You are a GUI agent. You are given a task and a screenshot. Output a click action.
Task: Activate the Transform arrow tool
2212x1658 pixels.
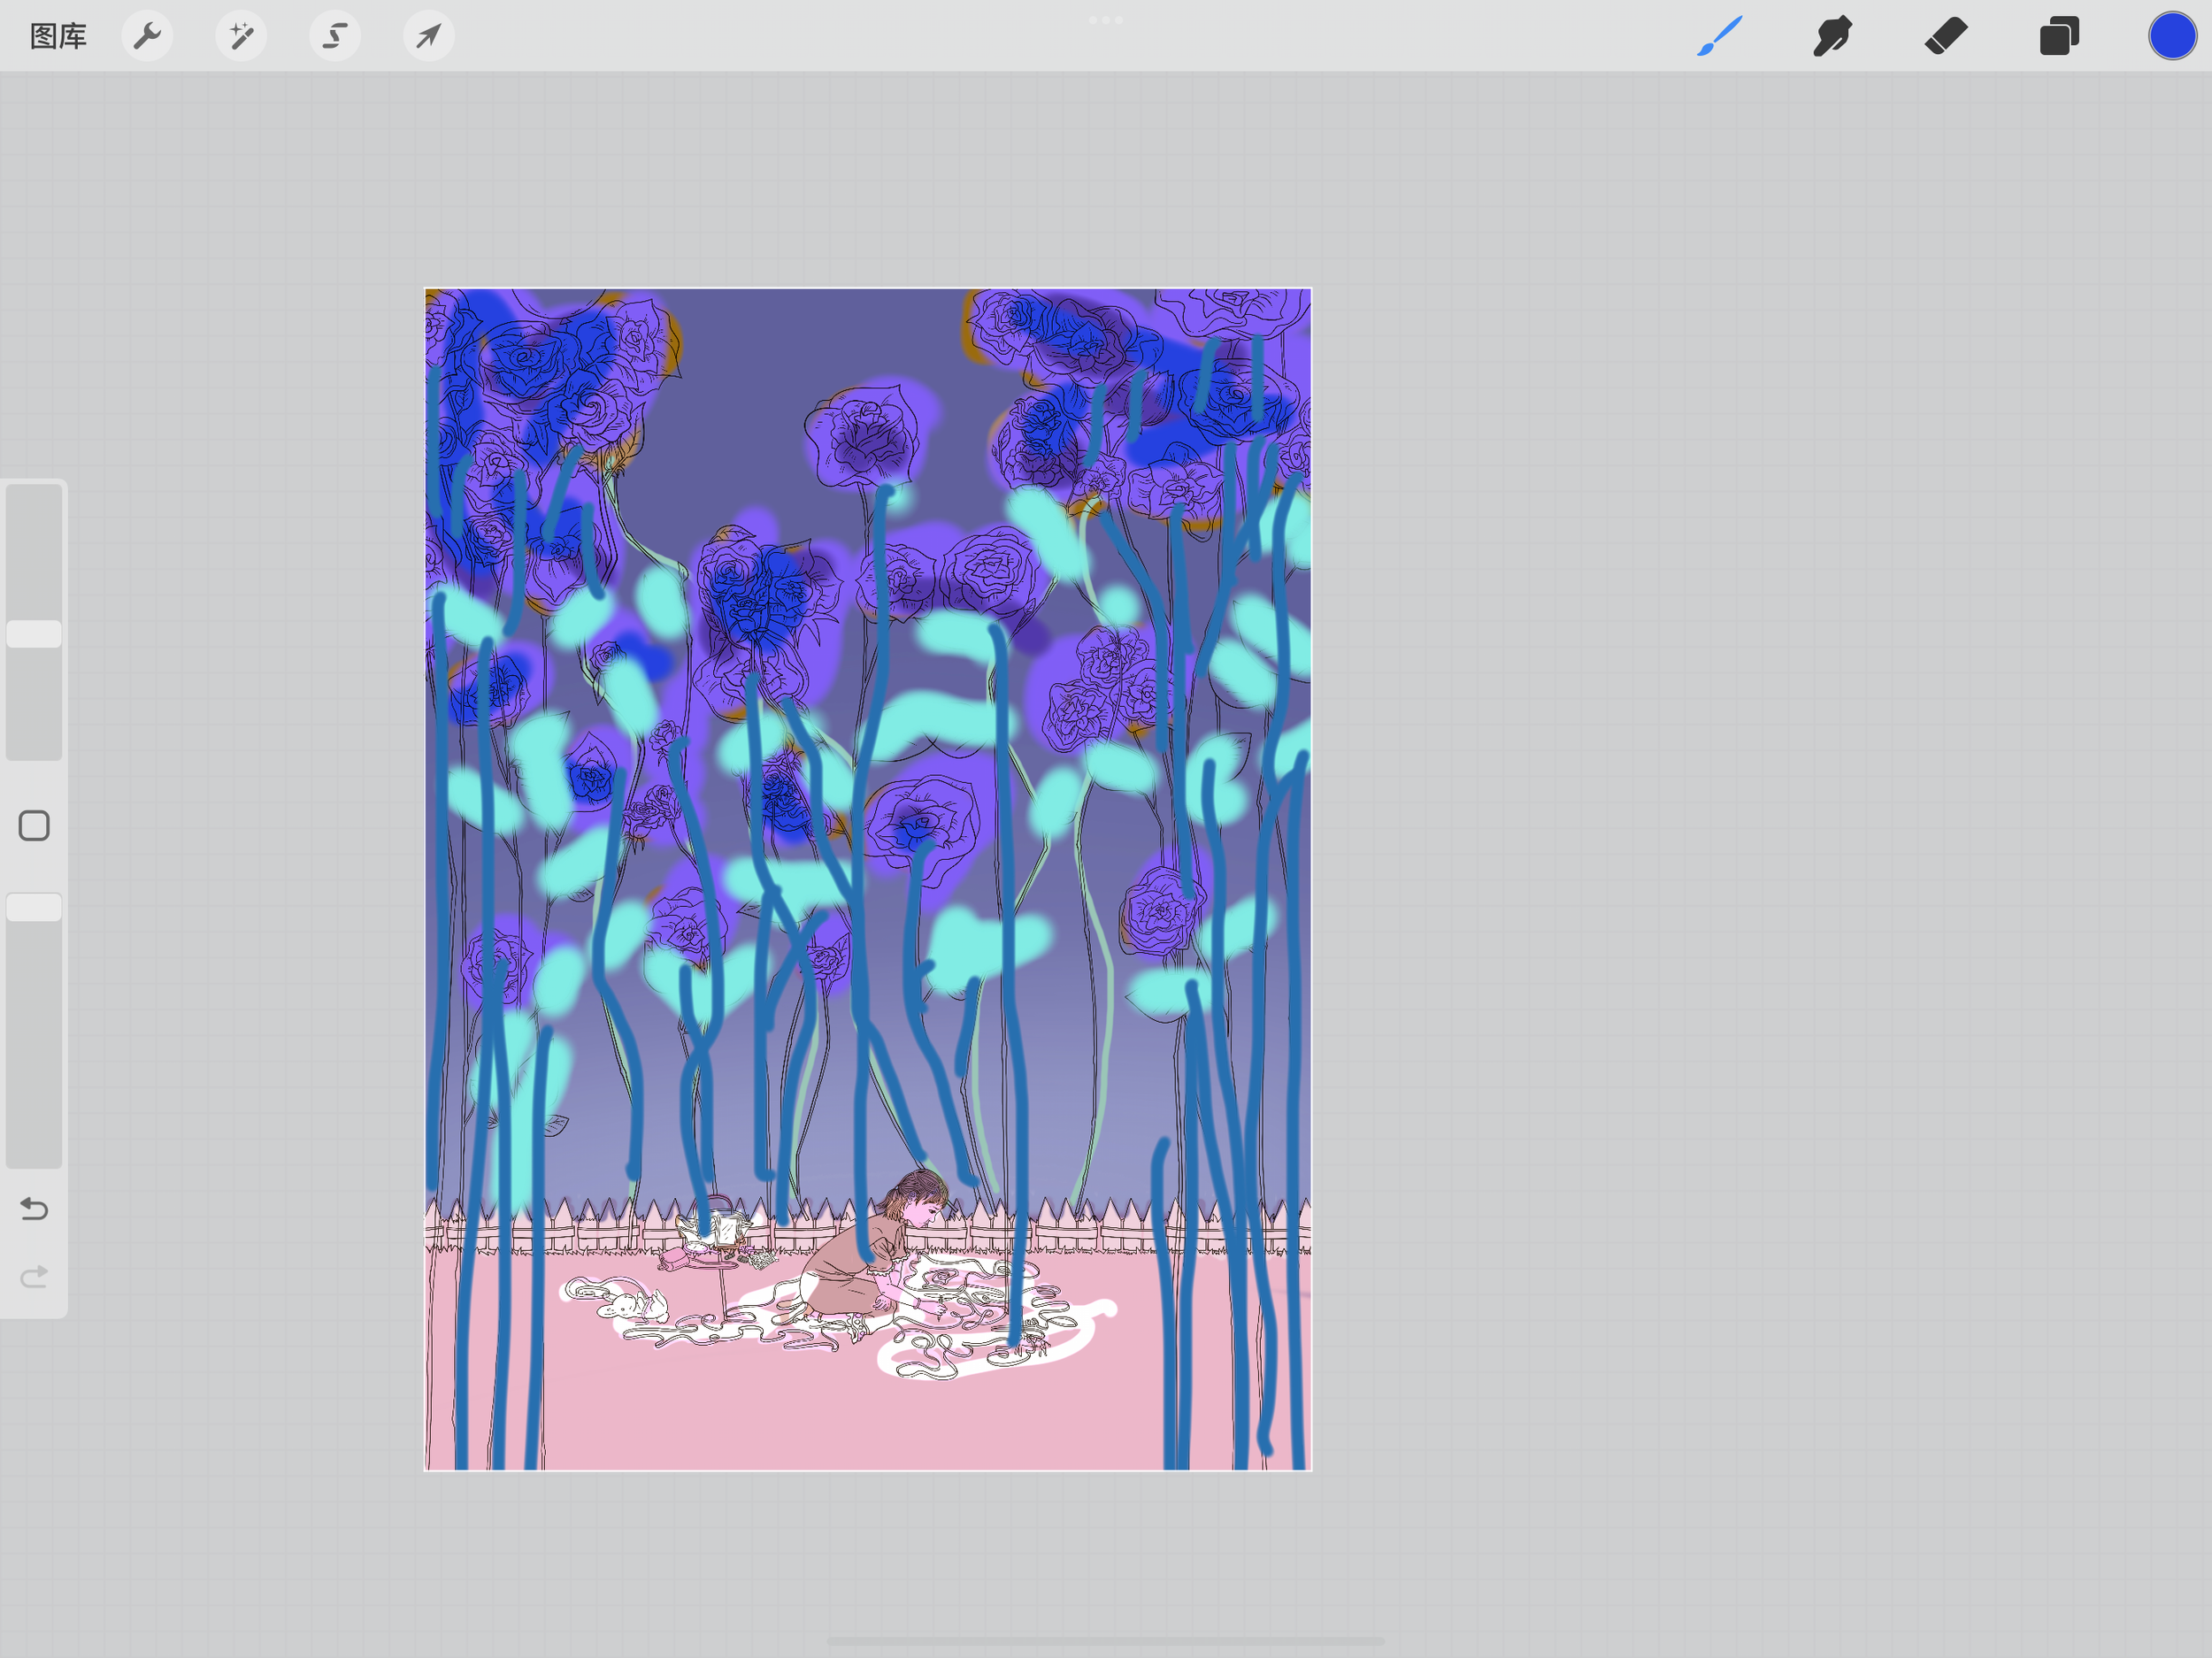429,36
